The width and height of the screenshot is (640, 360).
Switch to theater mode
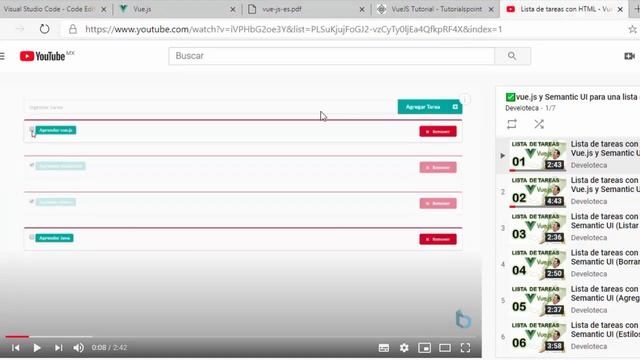click(445, 348)
